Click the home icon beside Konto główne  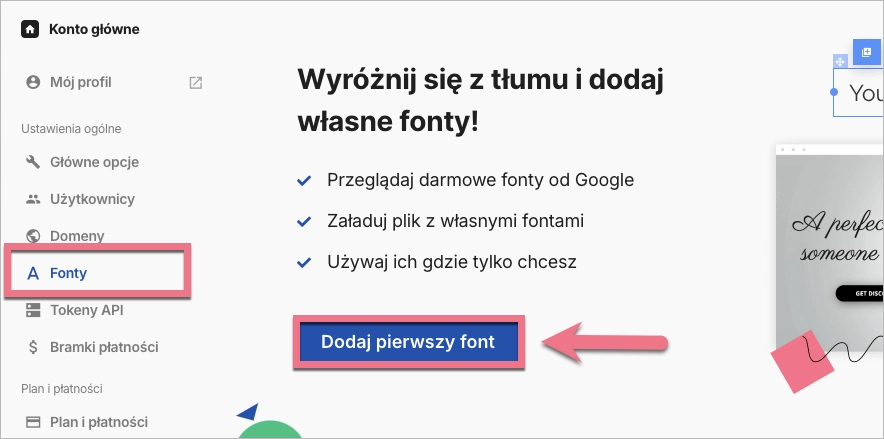click(x=30, y=29)
